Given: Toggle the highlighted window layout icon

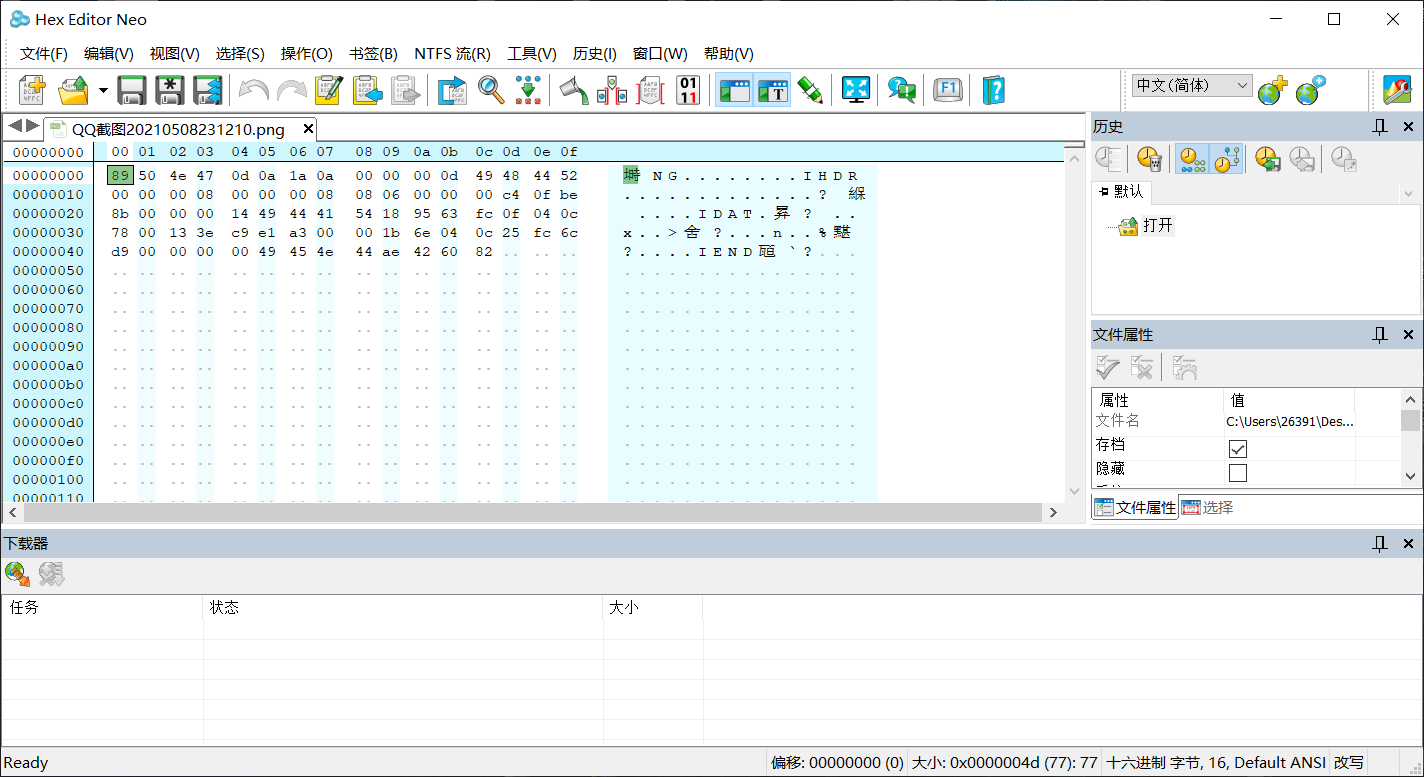Looking at the screenshot, I should coord(734,90).
